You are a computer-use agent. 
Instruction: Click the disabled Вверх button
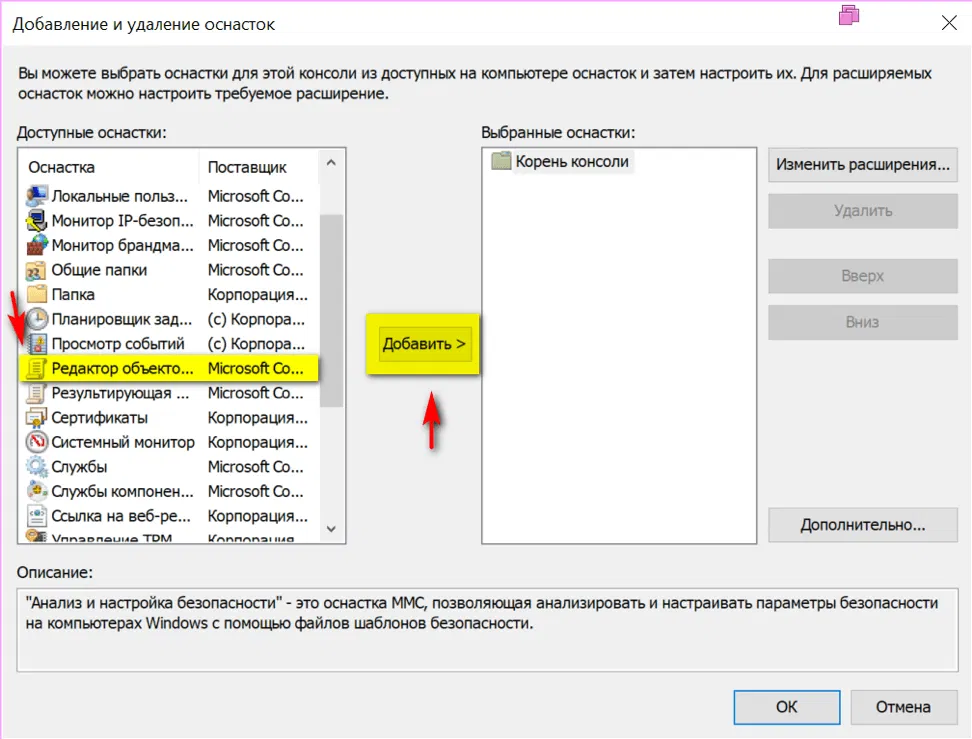tap(863, 276)
